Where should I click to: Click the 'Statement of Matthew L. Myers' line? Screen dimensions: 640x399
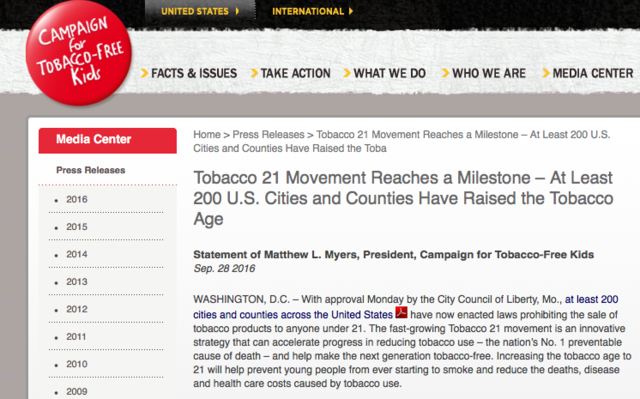393,255
